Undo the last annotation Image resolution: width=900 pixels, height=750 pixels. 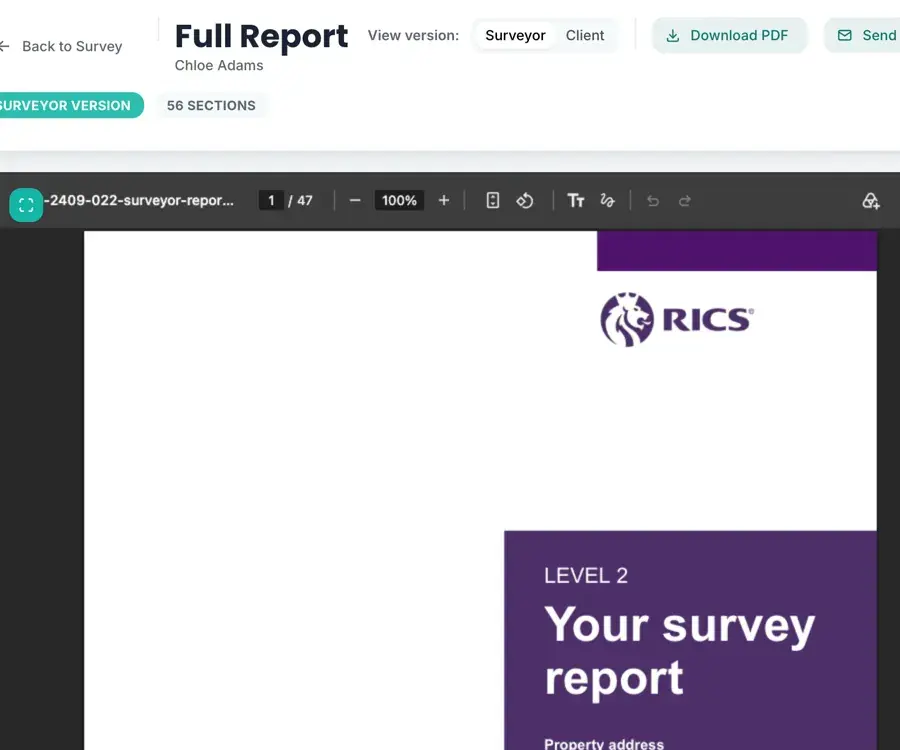(x=653, y=200)
